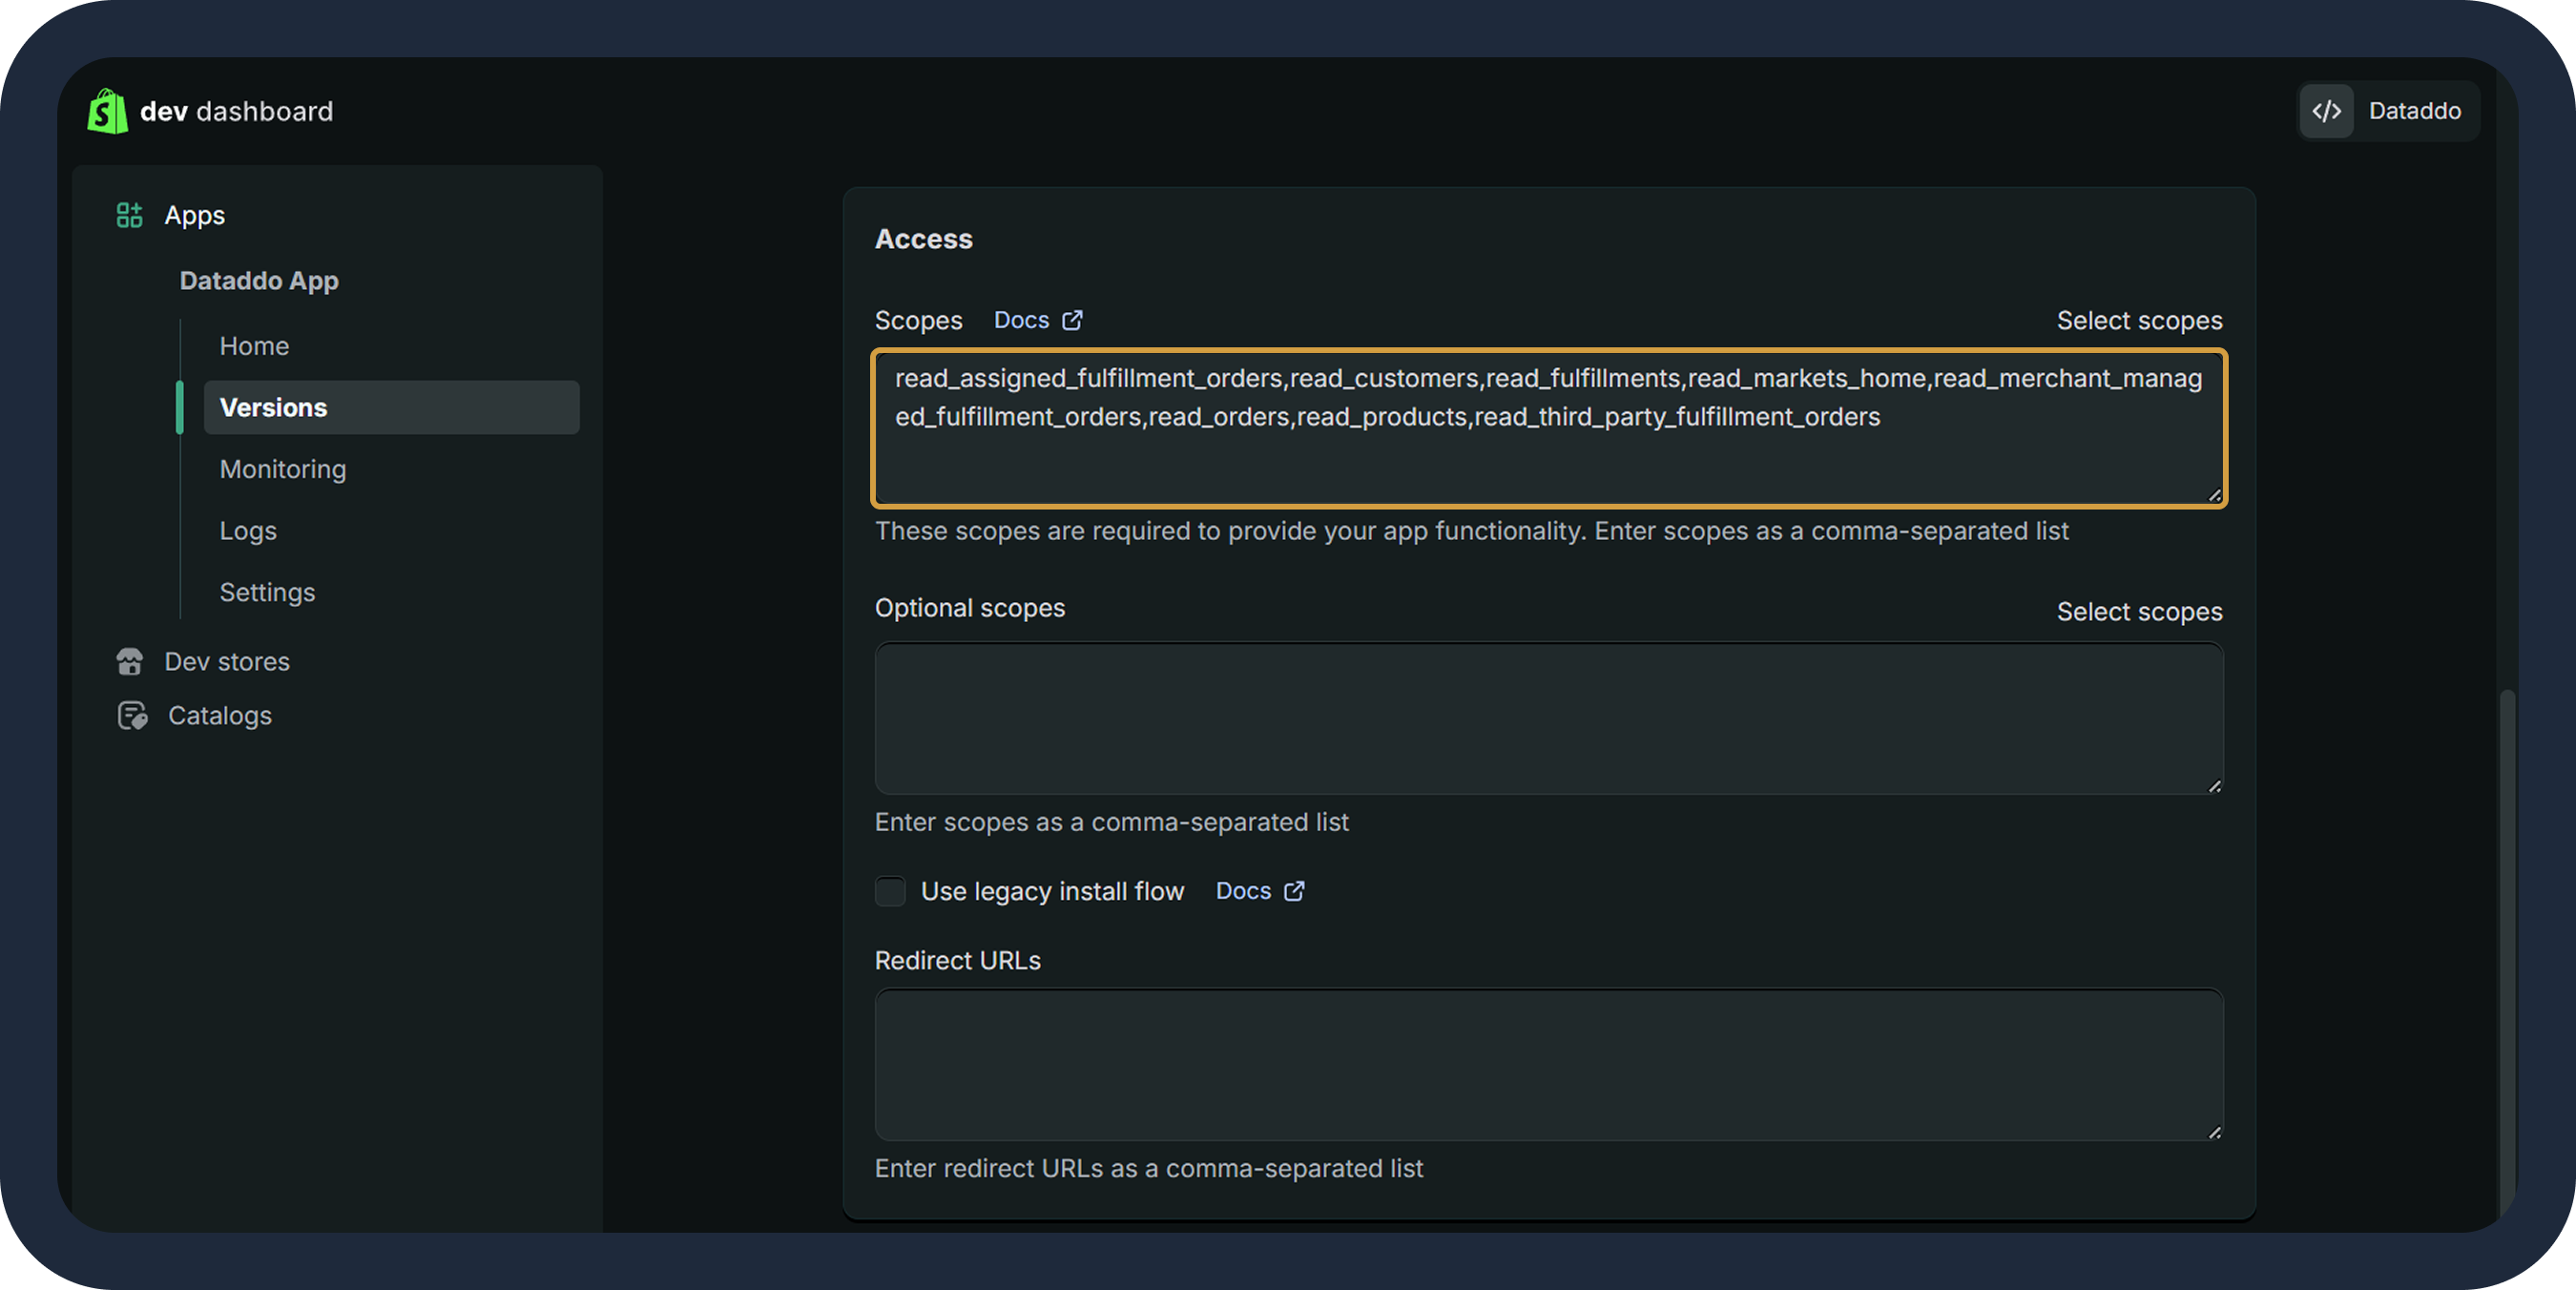Enable Use legacy install flow checkbox
The height and width of the screenshot is (1290, 2576).
click(x=890, y=891)
